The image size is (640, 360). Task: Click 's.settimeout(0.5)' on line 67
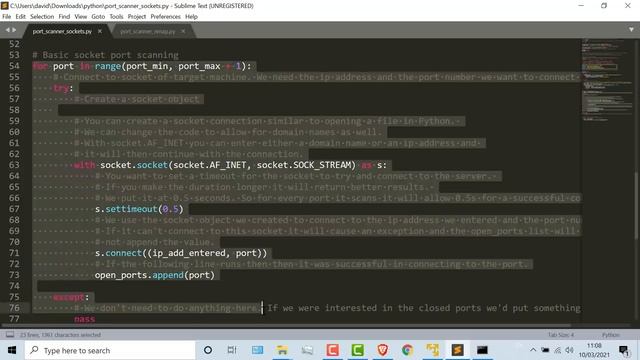(x=139, y=209)
